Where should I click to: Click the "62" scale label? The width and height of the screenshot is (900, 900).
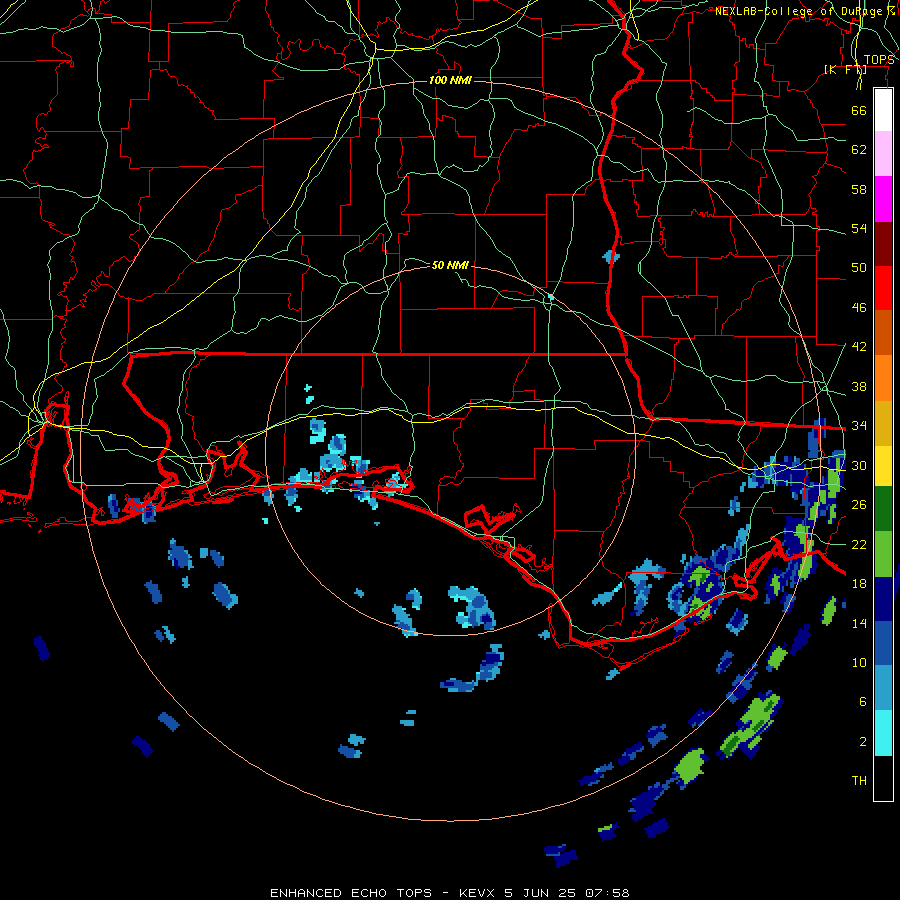(x=859, y=150)
